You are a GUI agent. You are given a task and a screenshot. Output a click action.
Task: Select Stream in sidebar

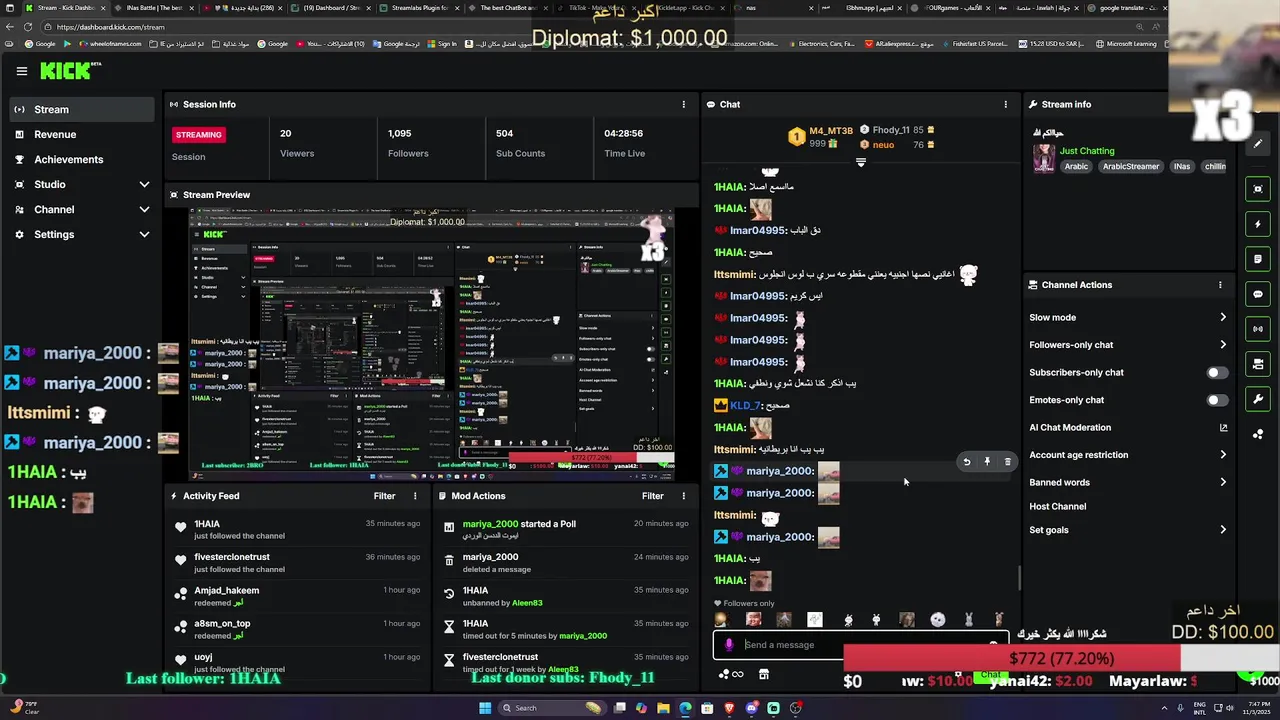pyautogui.click(x=82, y=109)
